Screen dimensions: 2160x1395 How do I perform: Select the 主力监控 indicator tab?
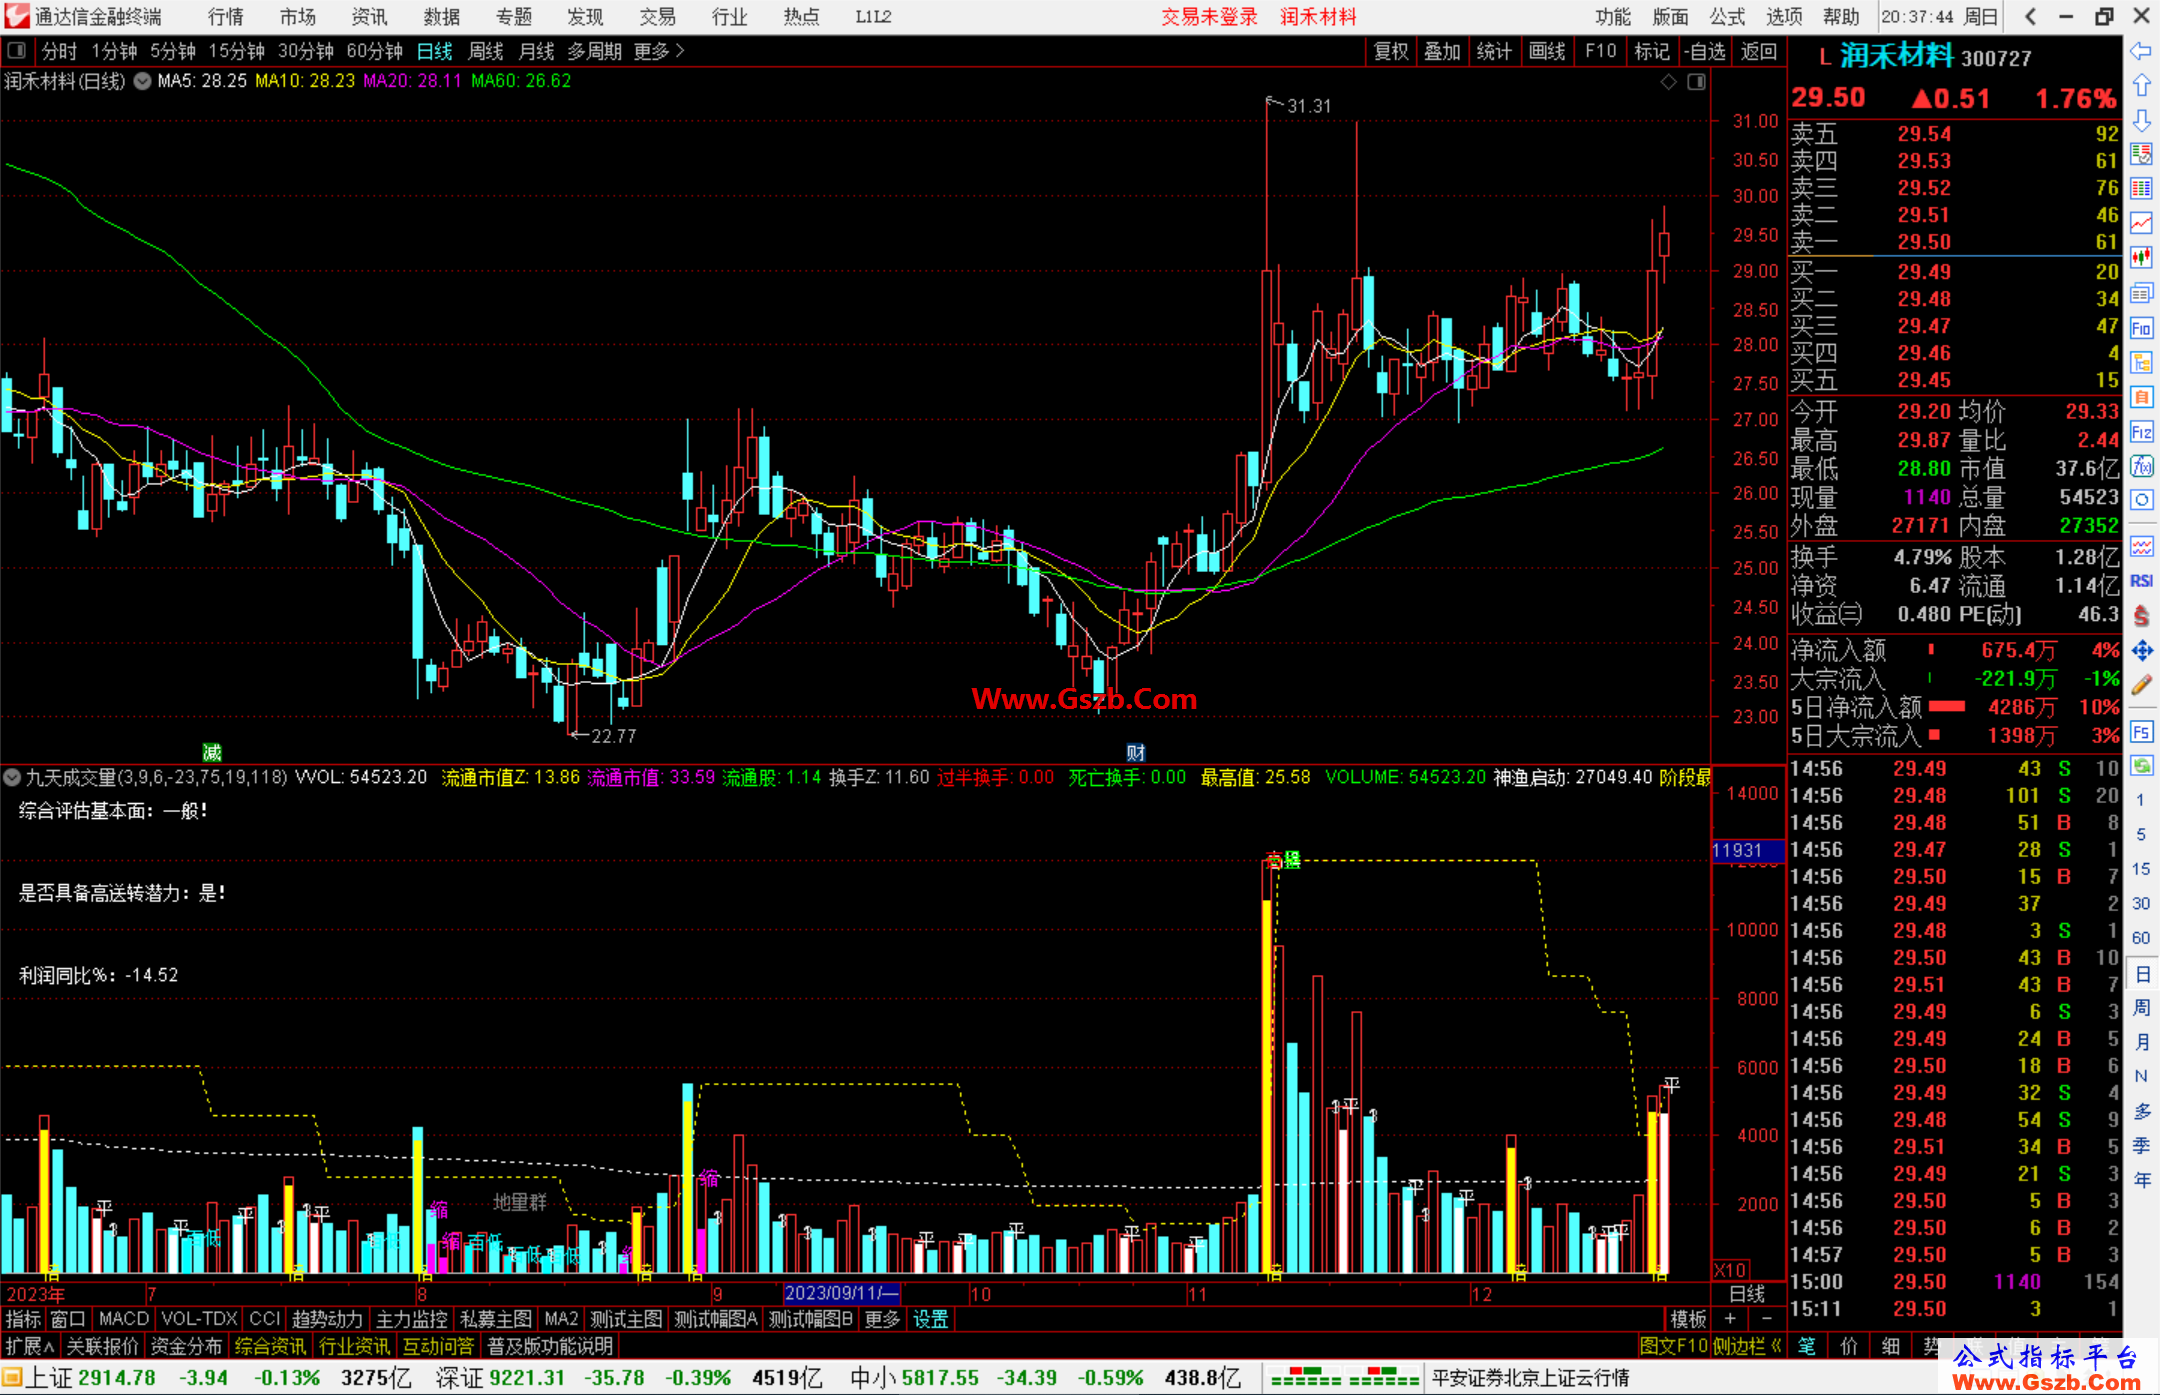tap(411, 1320)
